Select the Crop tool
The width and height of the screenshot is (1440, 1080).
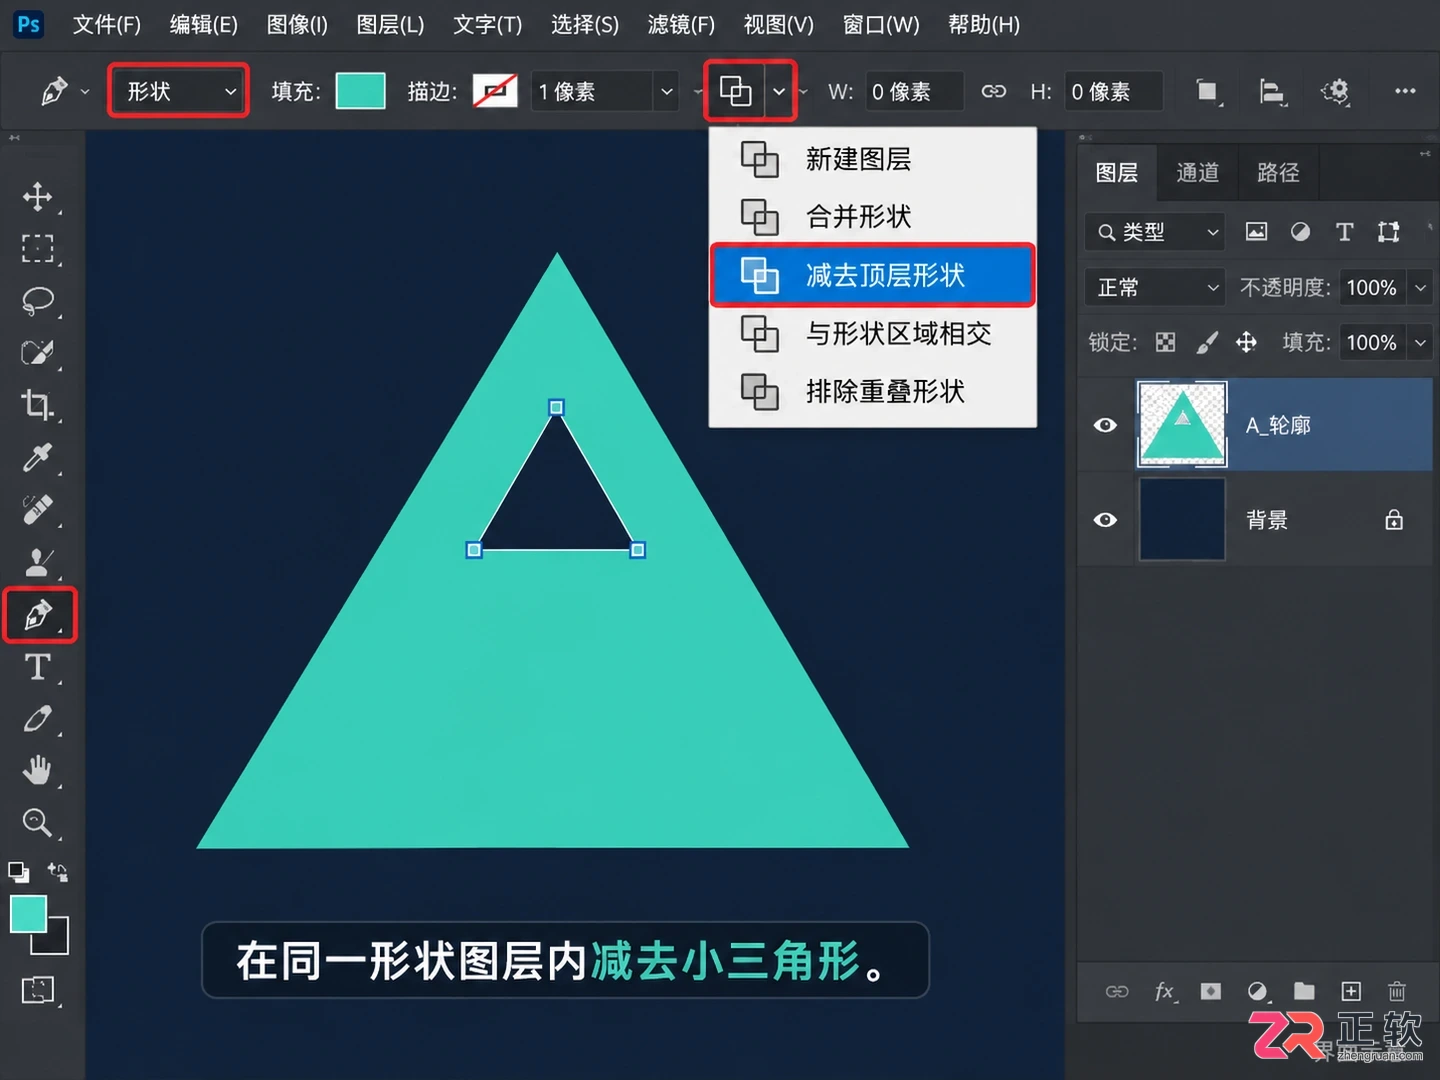38,405
